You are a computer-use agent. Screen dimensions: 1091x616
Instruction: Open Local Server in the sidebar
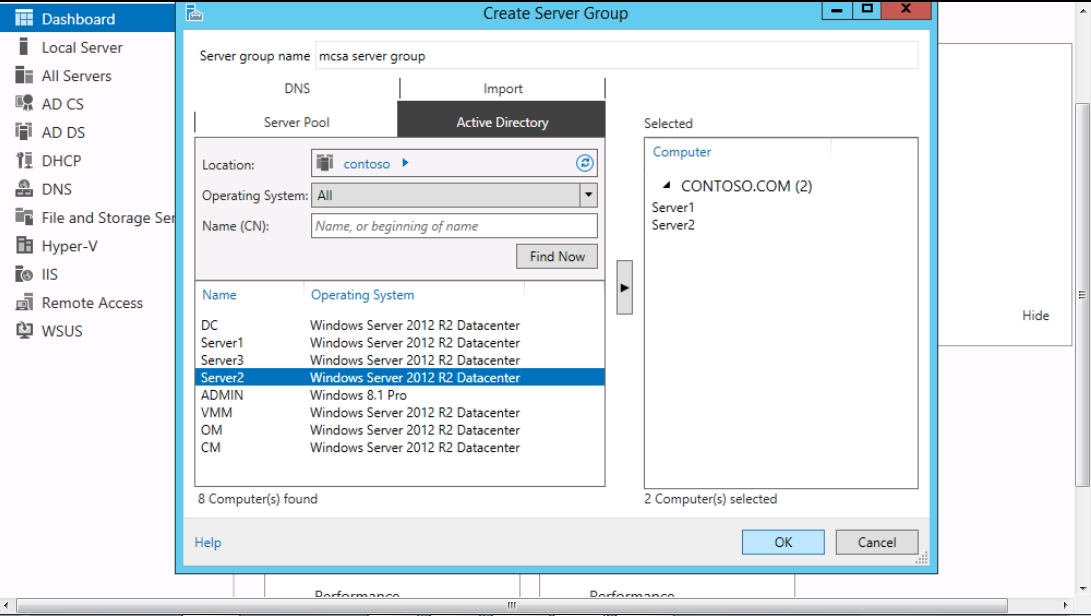coord(82,47)
